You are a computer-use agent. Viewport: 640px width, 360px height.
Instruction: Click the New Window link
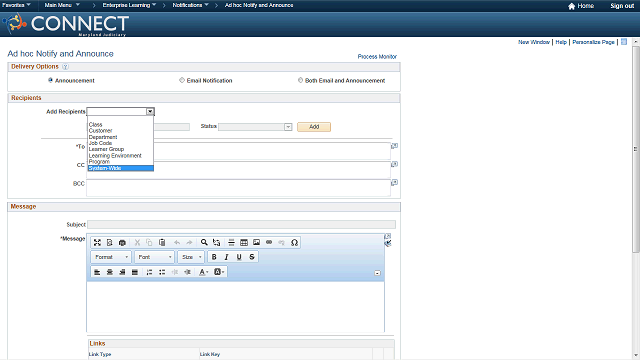coord(534,42)
